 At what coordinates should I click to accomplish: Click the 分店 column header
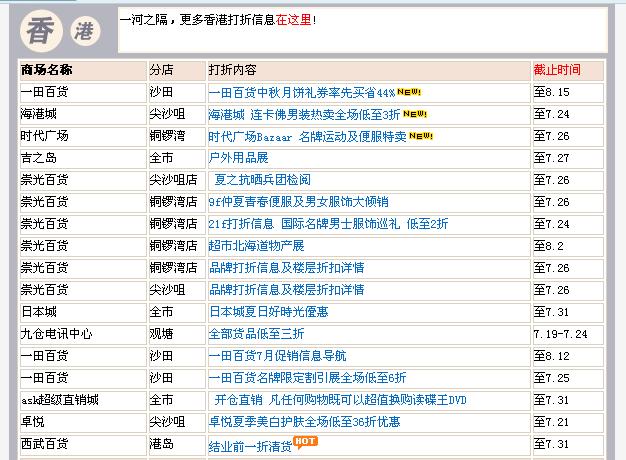177,70
